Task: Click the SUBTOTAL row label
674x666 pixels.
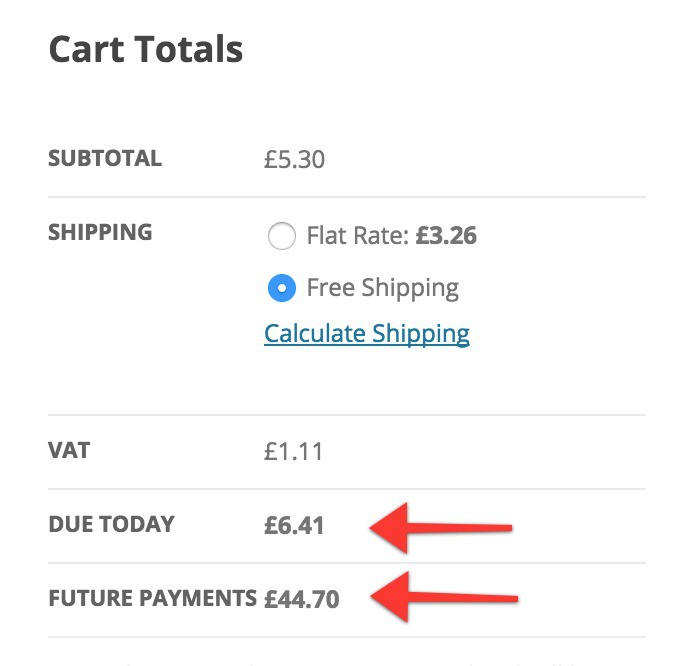Action: 105,158
